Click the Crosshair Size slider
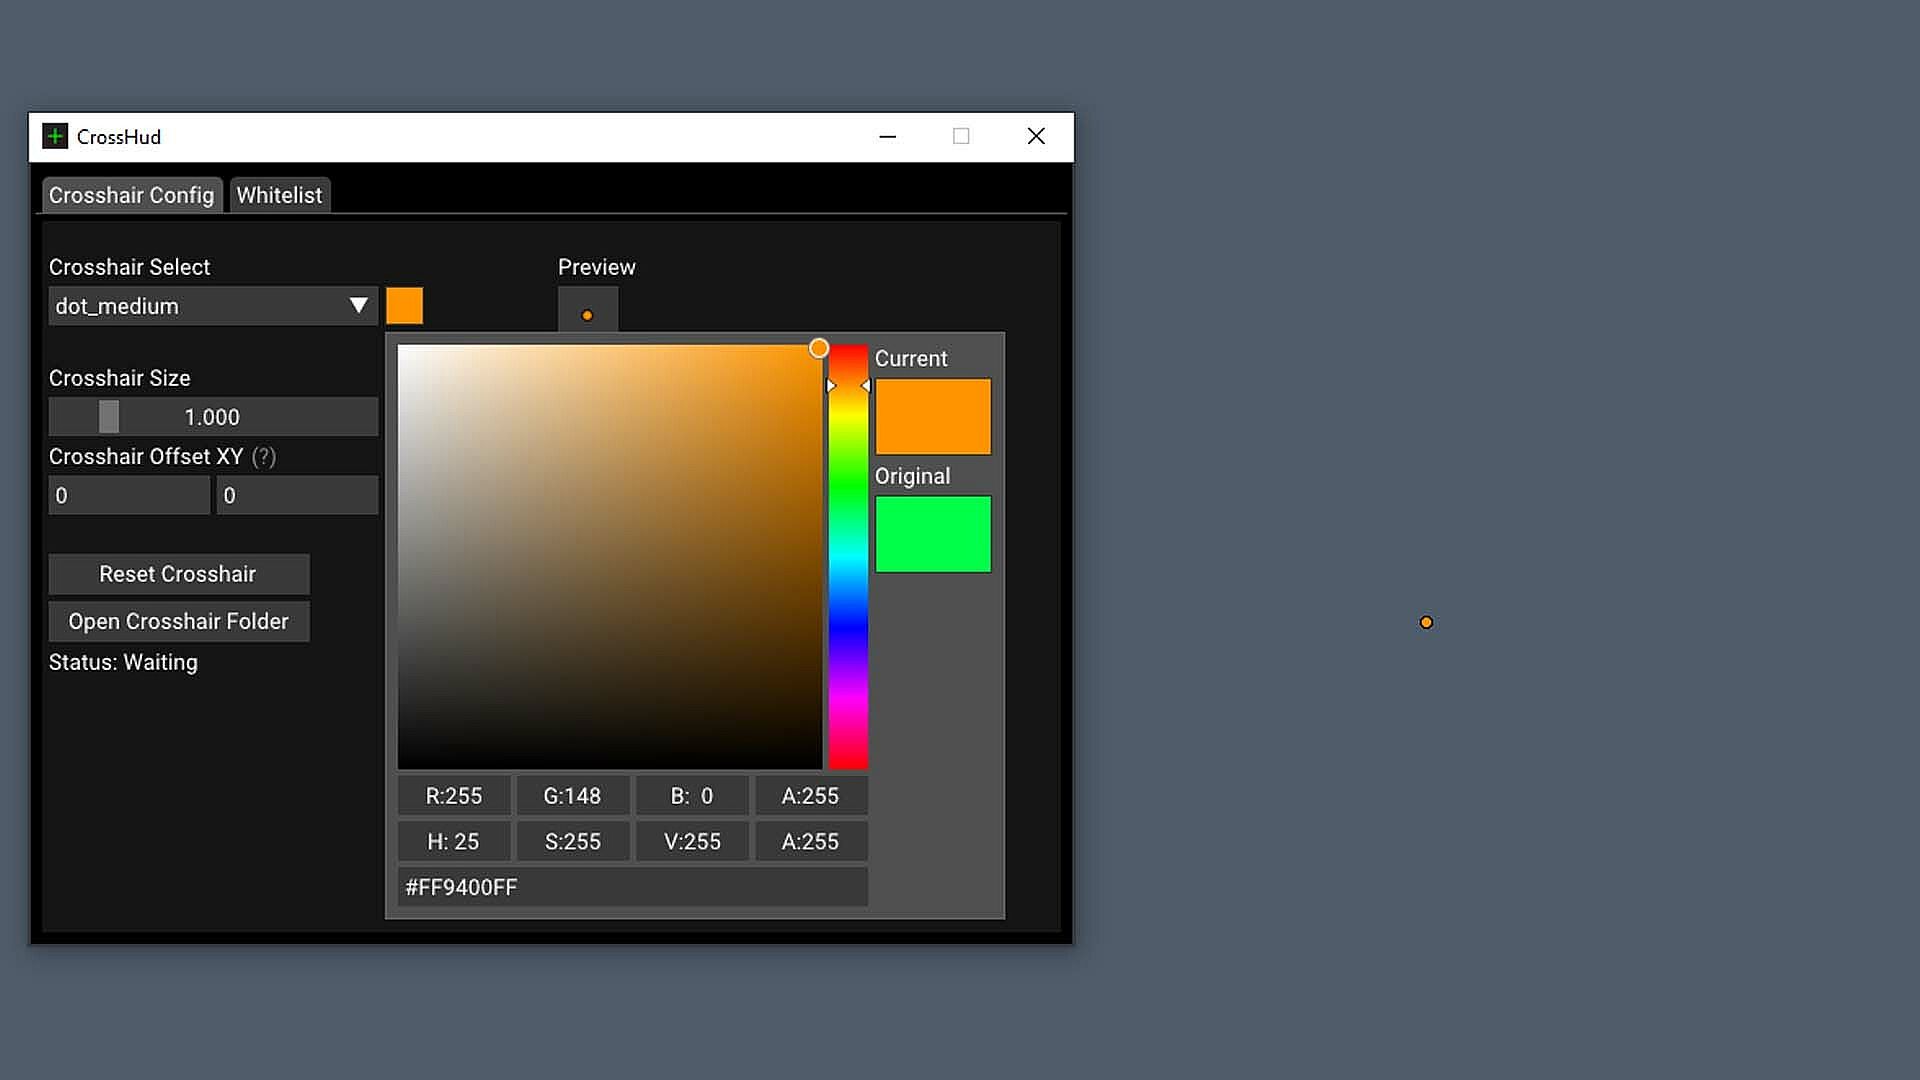 click(213, 417)
